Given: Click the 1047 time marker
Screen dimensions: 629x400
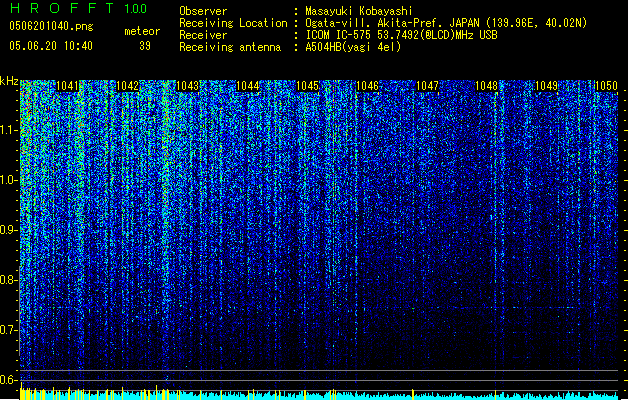Looking at the screenshot, I should click(428, 86).
